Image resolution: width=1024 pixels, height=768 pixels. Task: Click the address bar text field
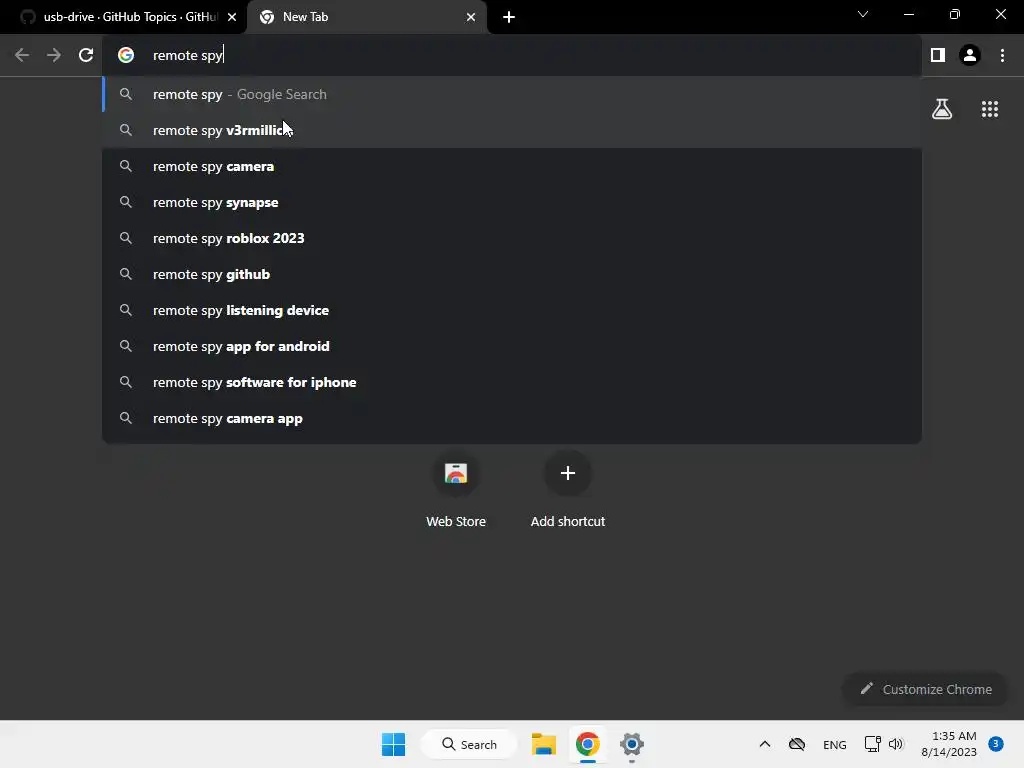pos(512,55)
